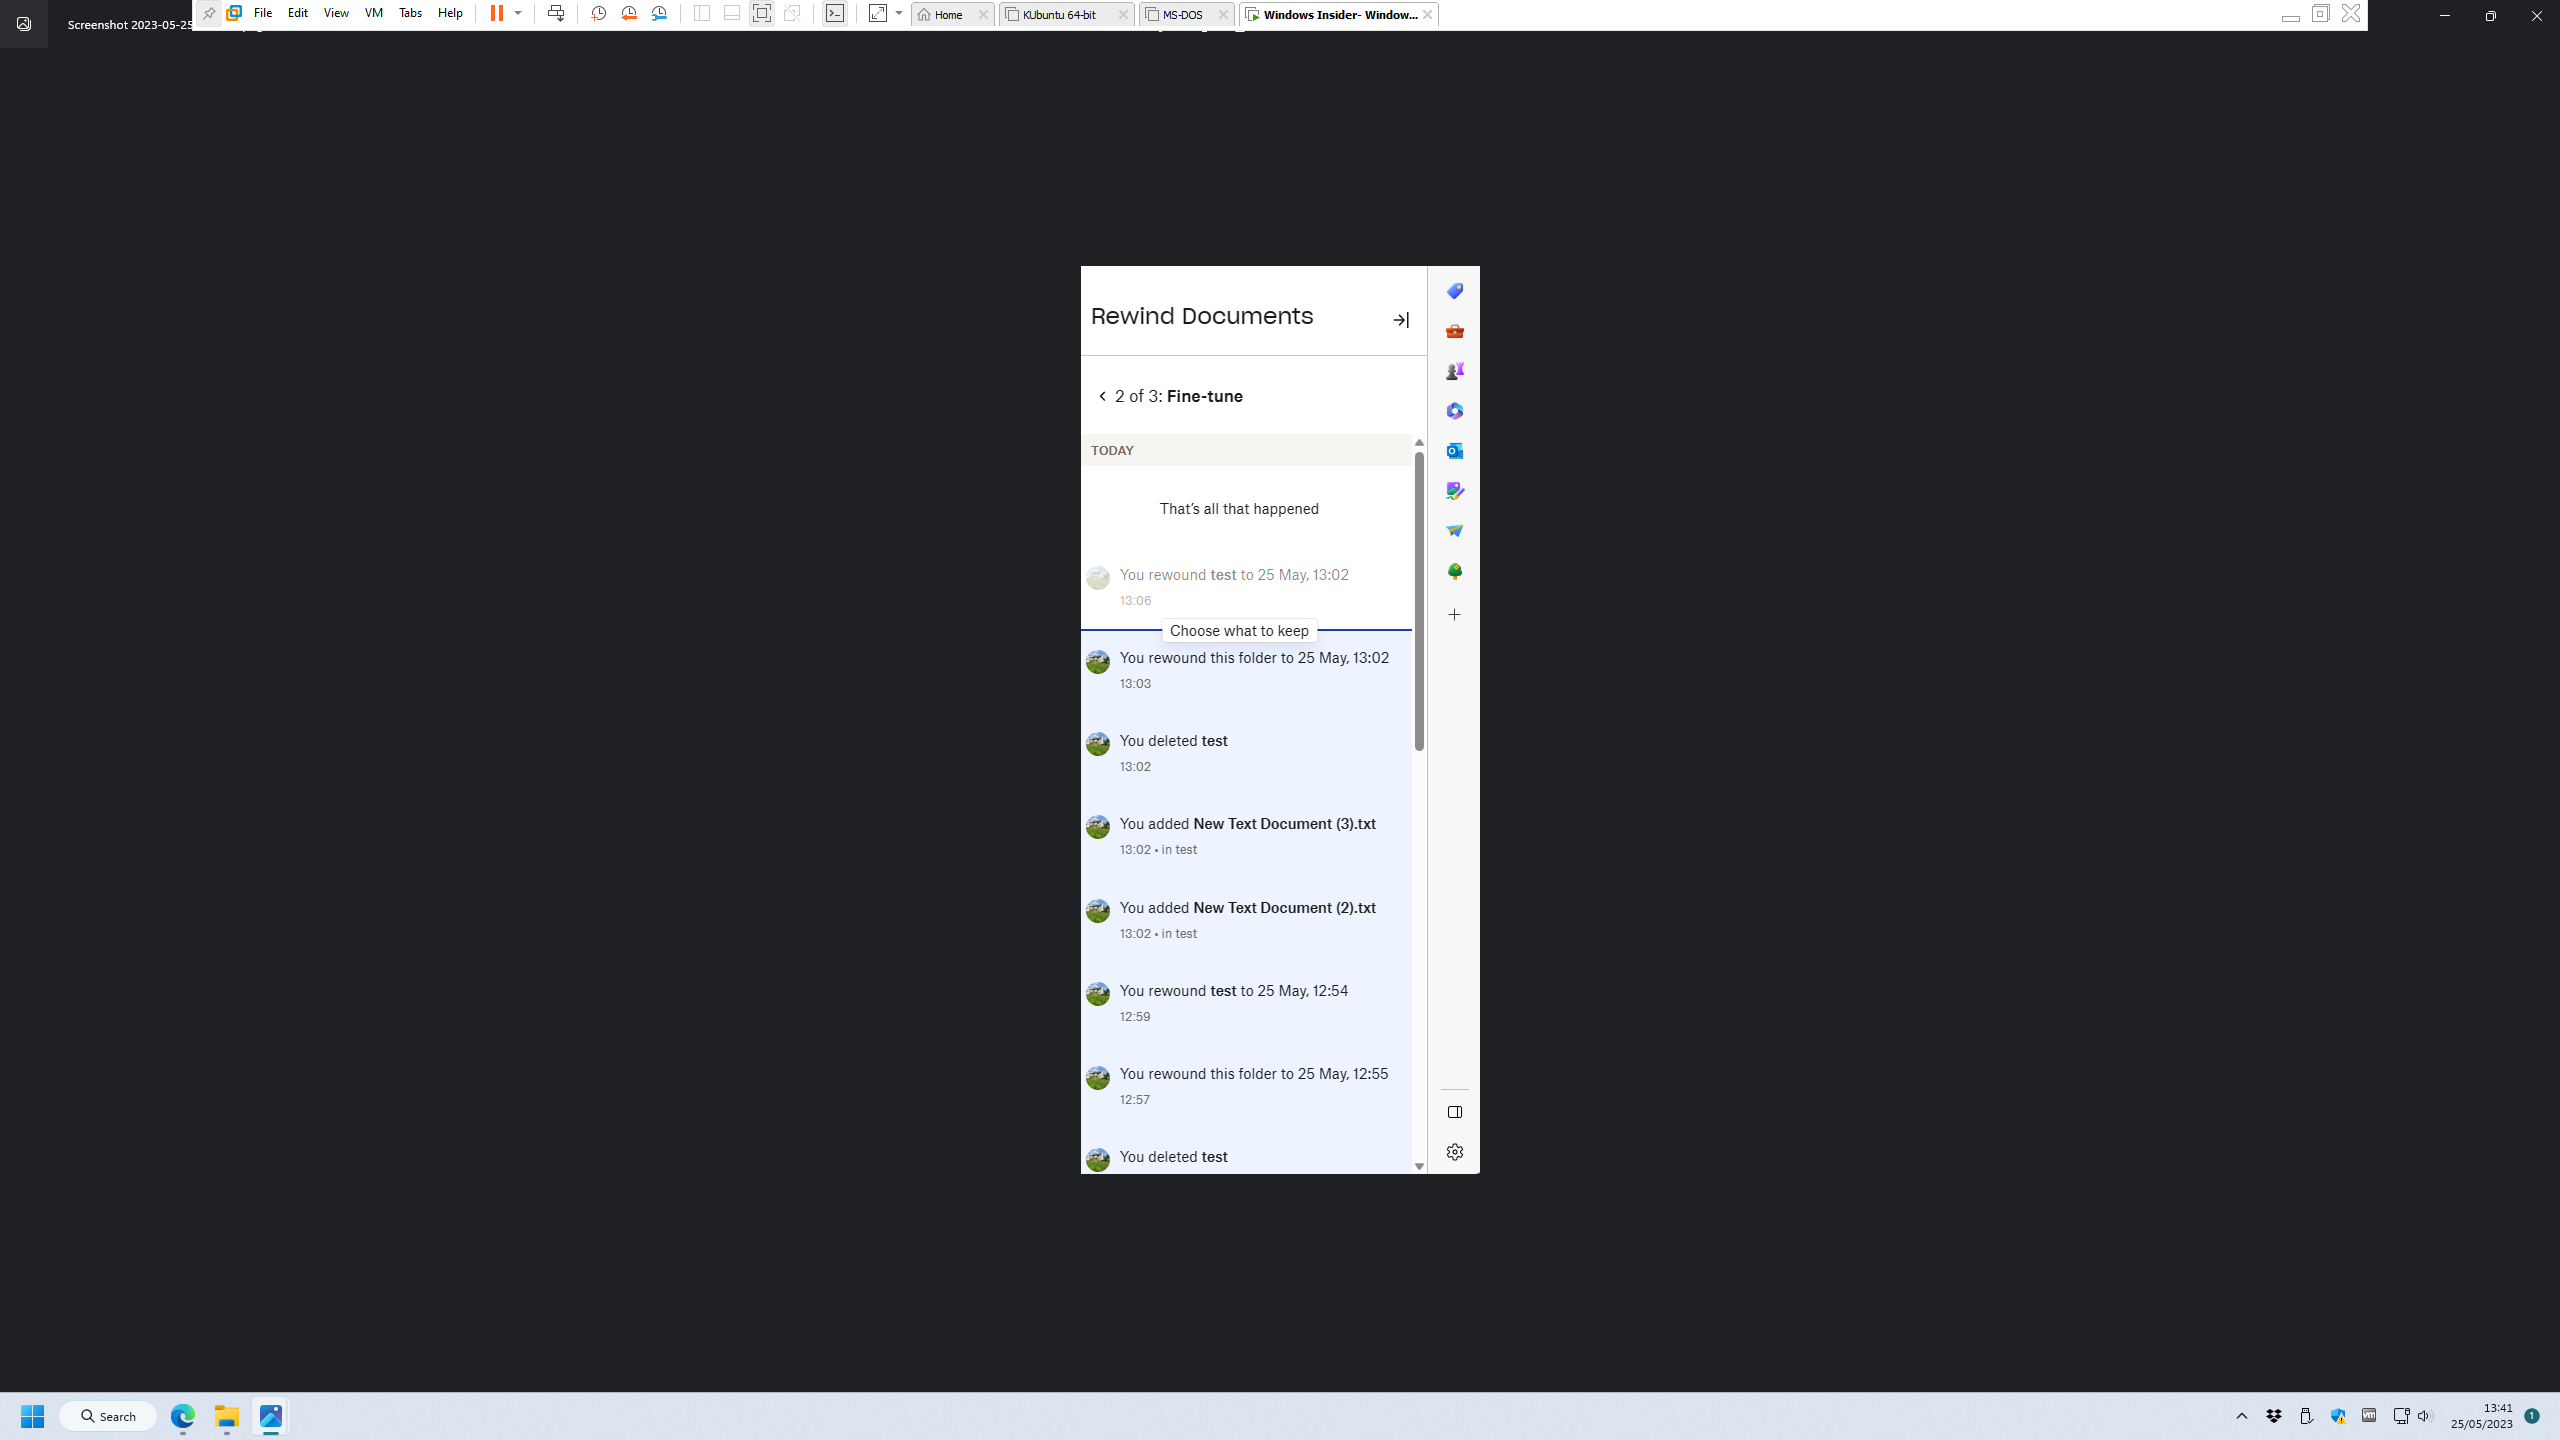Click the history list scrollbar
The height and width of the screenshot is (1440, 2560).
click(x=1419, y=600)
